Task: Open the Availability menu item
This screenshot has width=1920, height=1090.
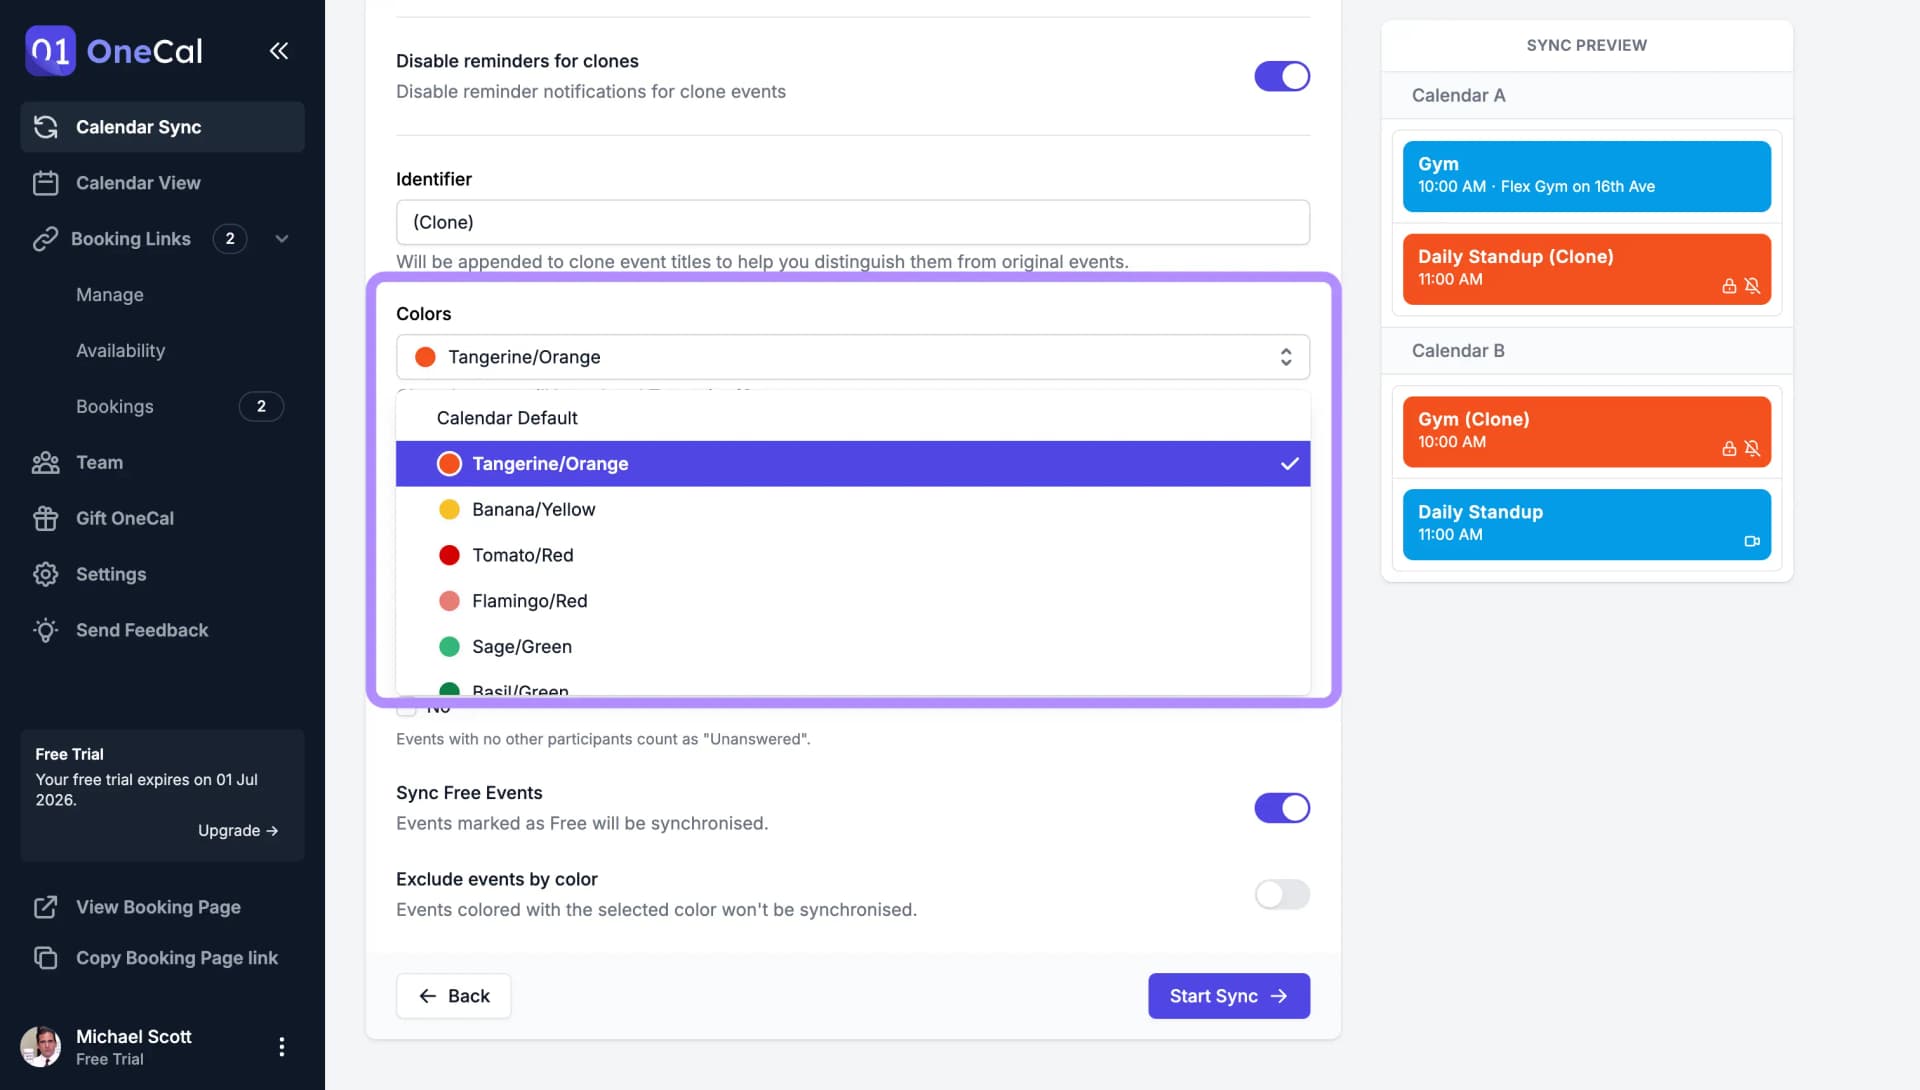Action: point(120,351)
